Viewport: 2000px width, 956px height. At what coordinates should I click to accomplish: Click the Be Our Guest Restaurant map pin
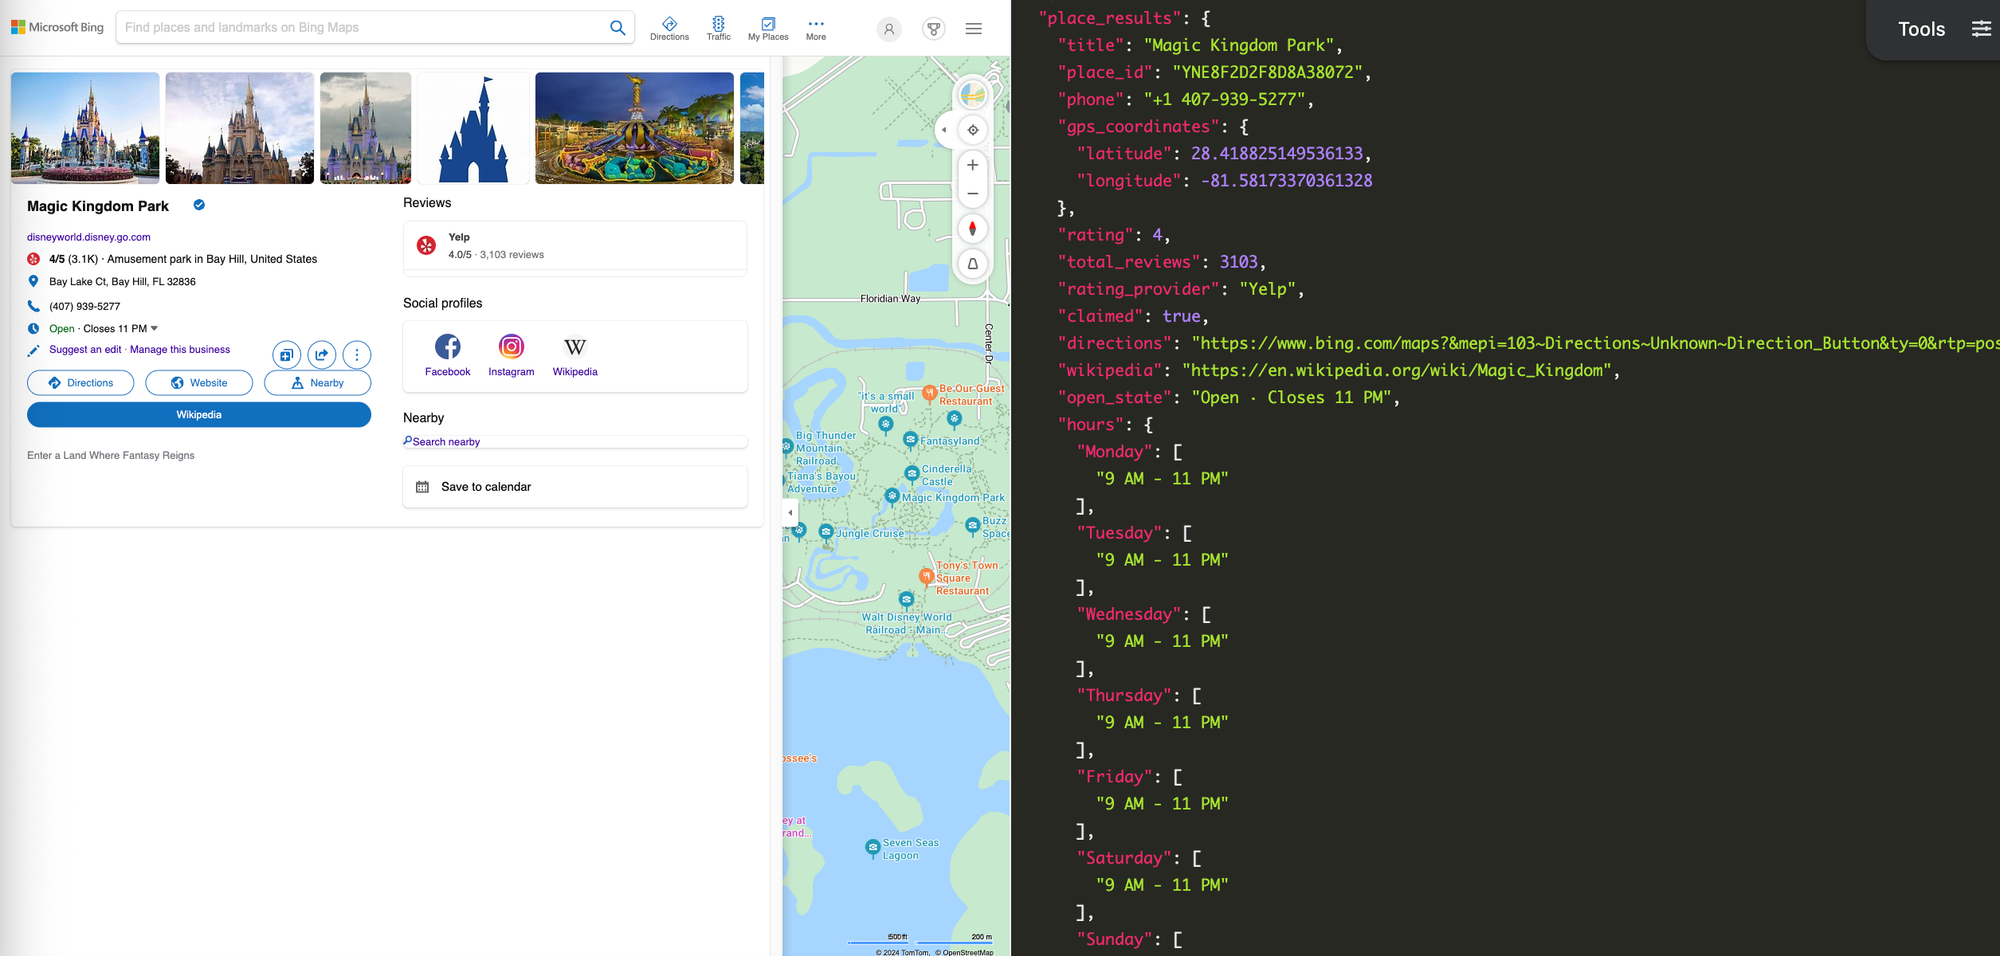(930, 393)
